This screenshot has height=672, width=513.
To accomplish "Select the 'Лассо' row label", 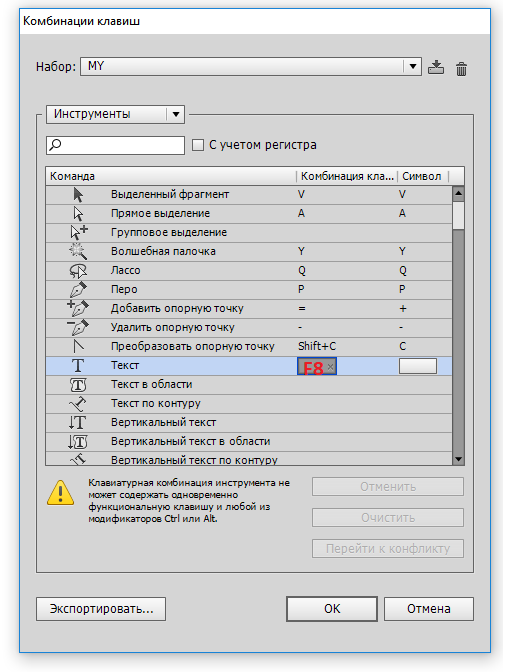I will tap(126, 270).
